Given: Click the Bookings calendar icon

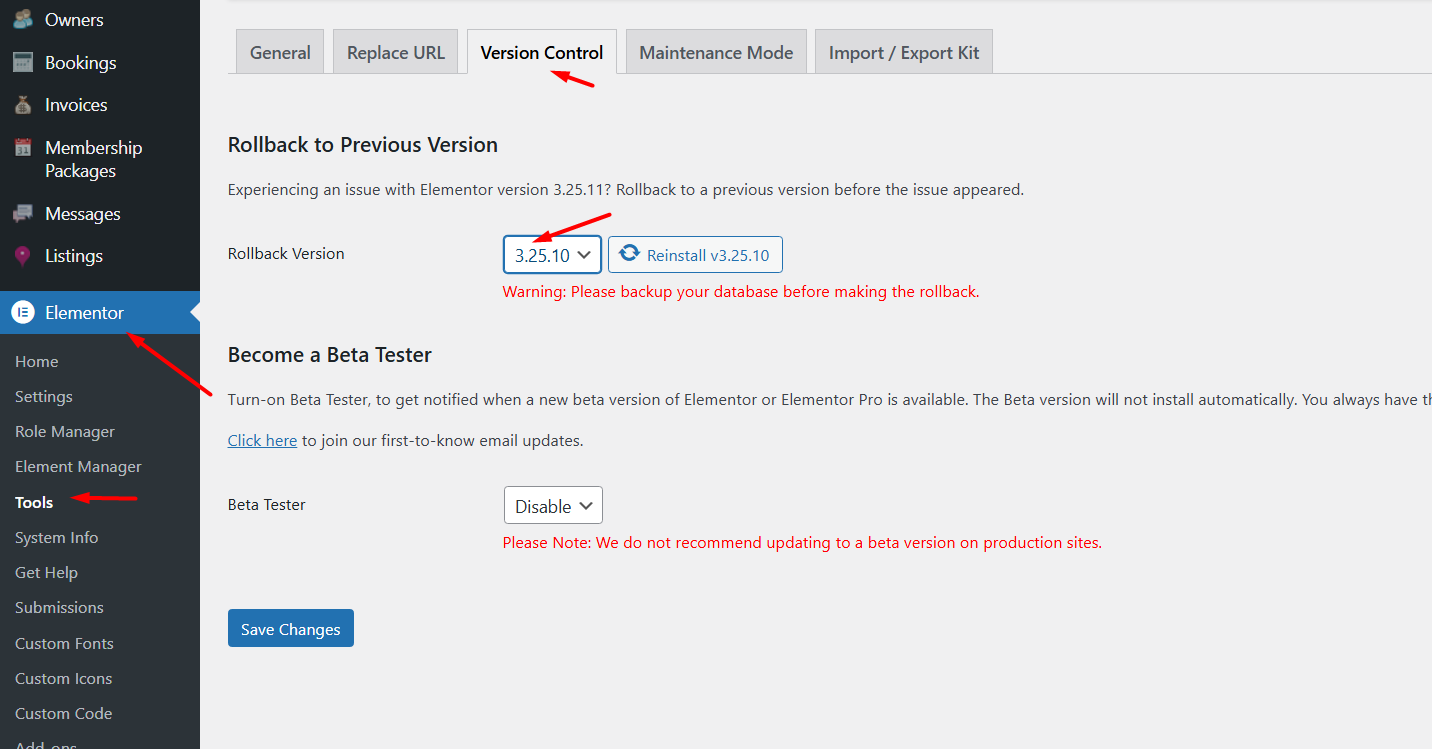Looking at the screenshot, I should pyautogui.click(x=23, y=62).
